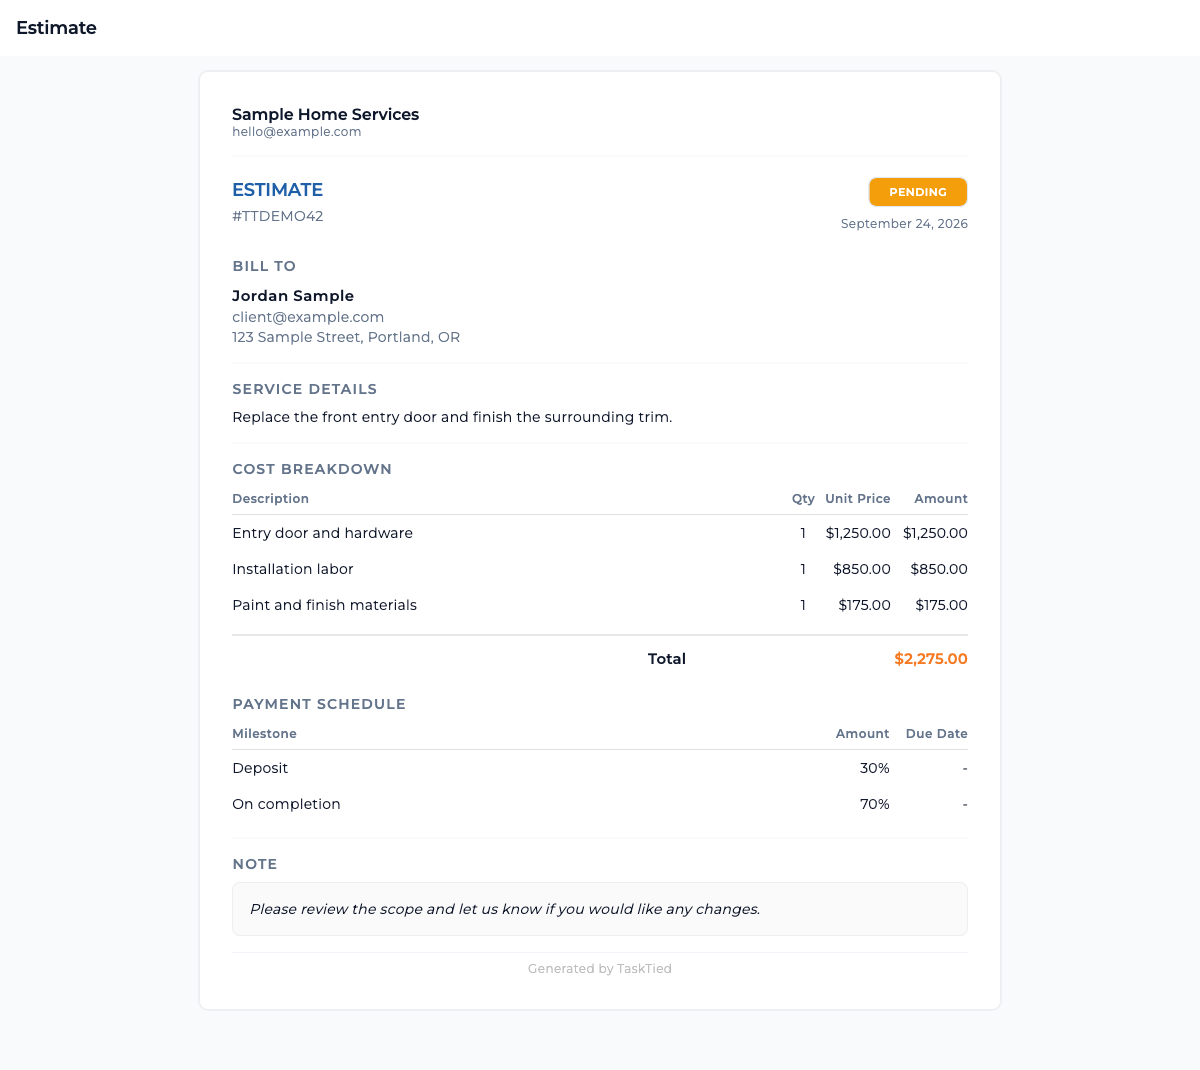The width and height of the screenshot is (1200, 1070).
Task: Click the $1,250.00 unit price cell
Action: (x=858, y=533)
